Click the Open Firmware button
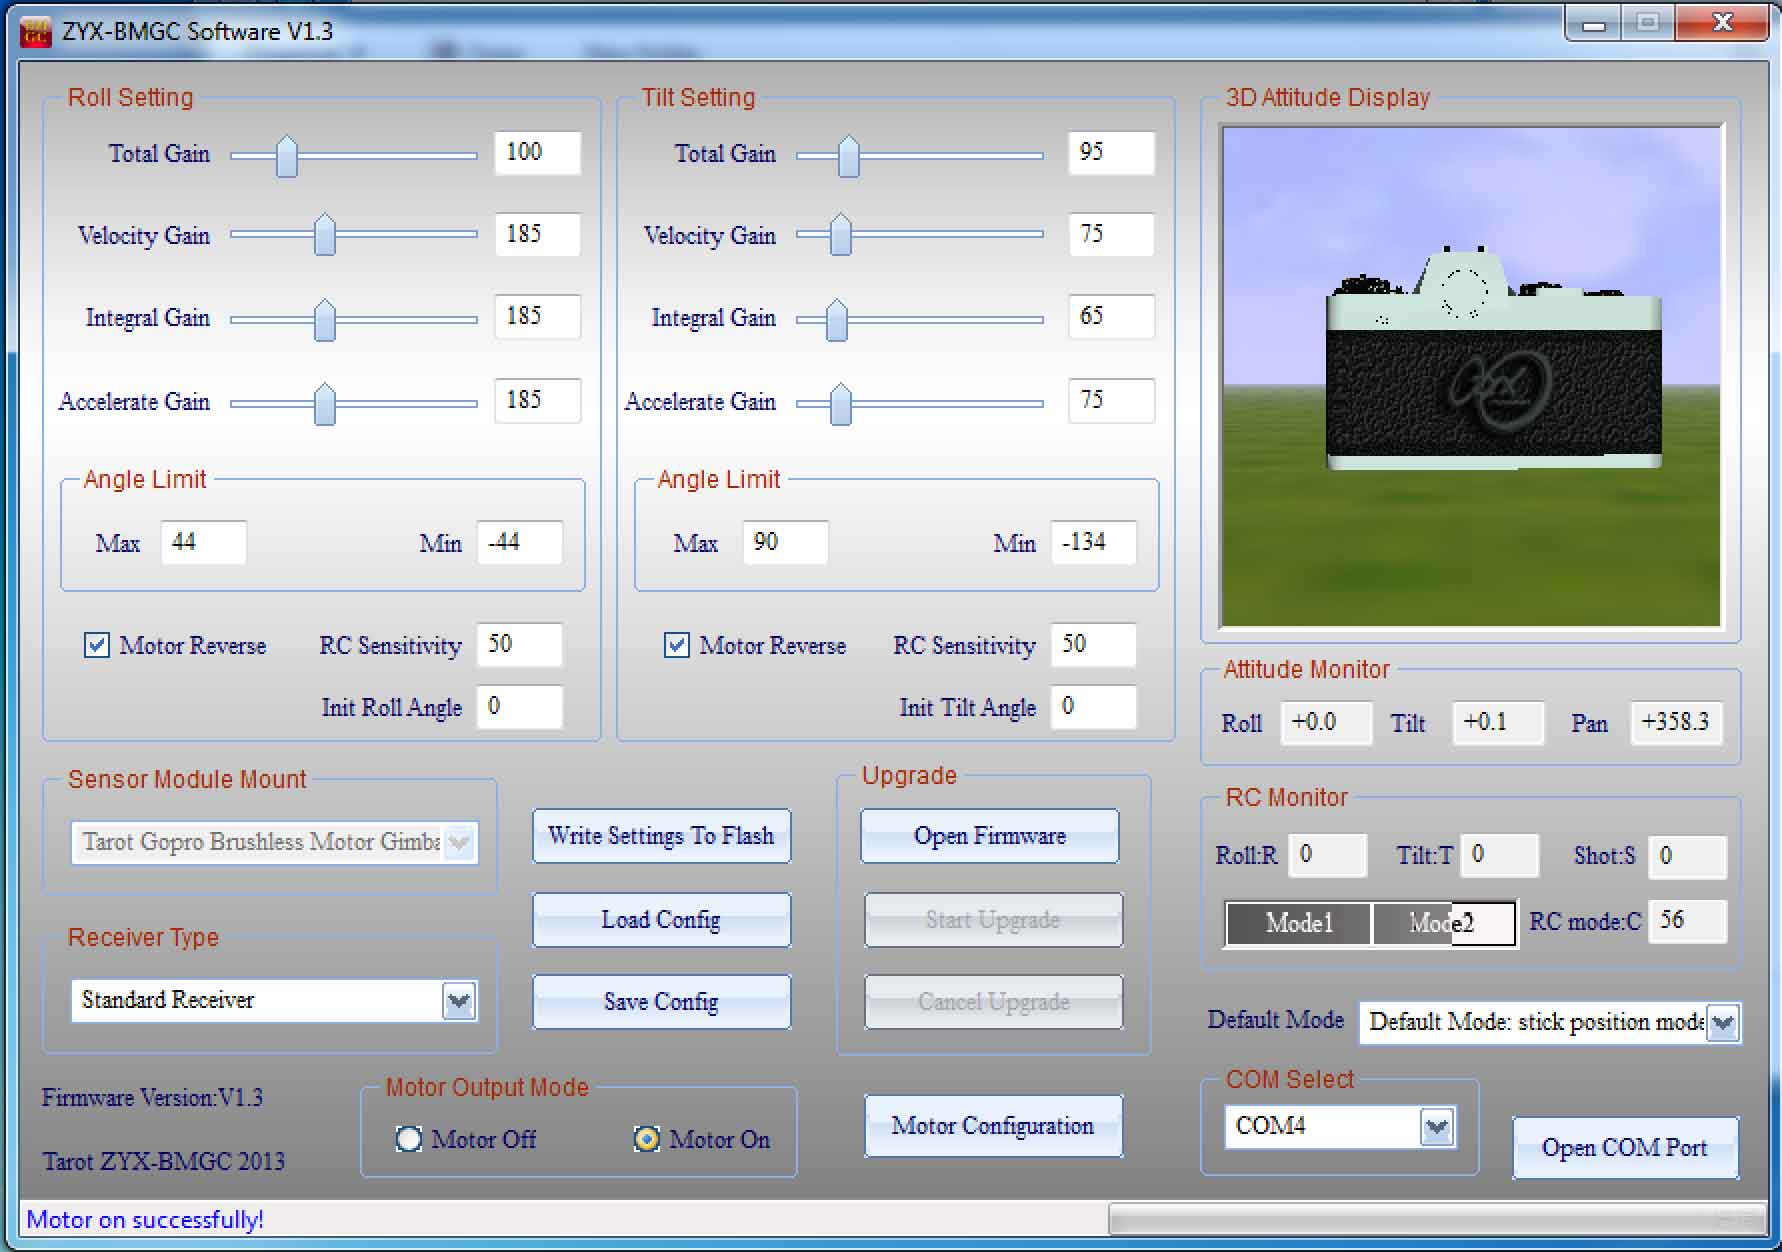Screen dimensions: 1782x1252 990,836
